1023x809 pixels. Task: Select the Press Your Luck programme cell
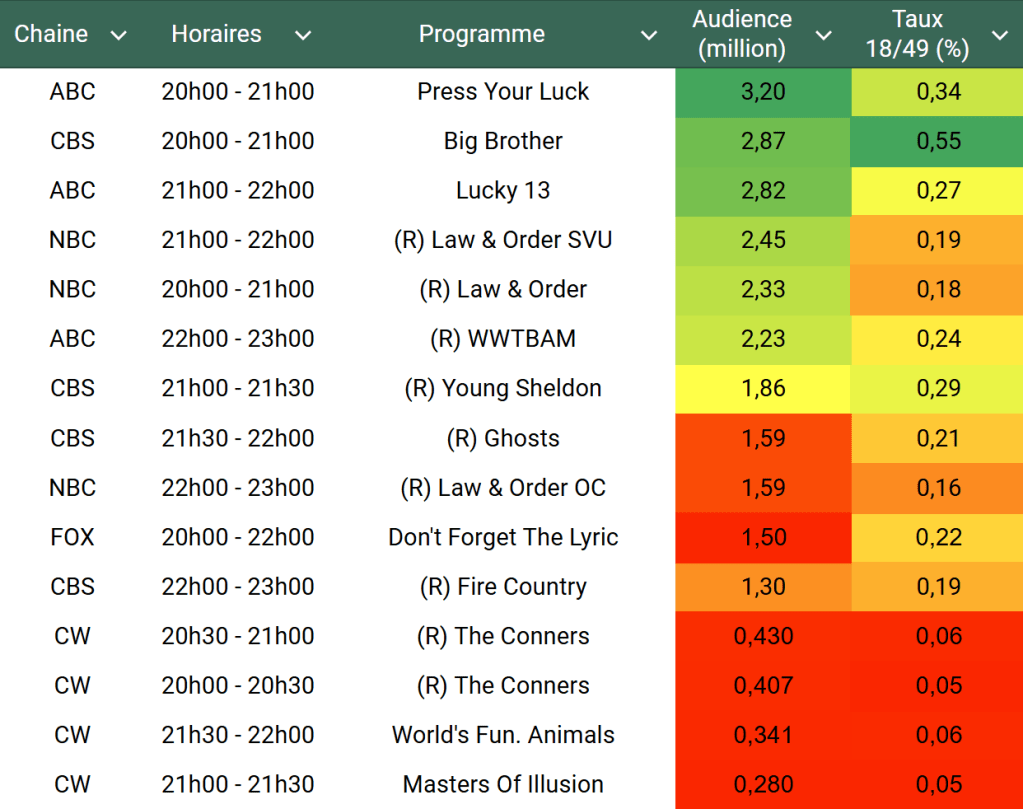(503, 92)
